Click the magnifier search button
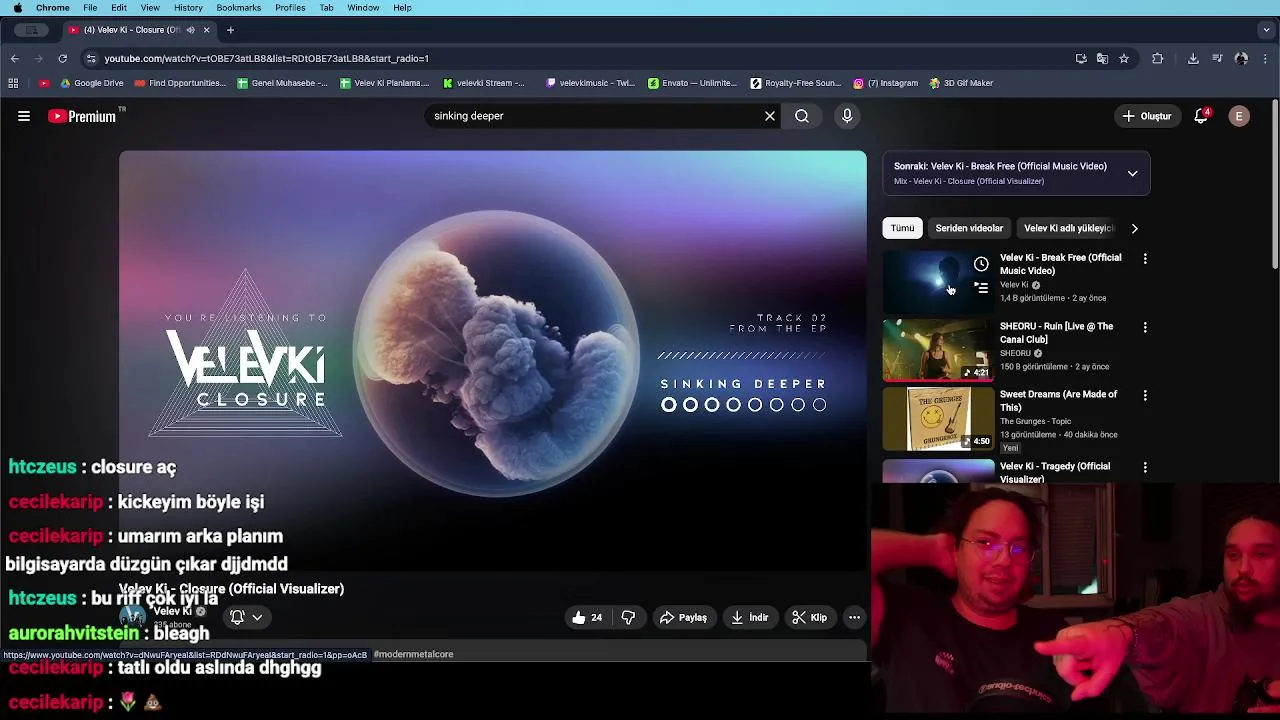 (802, 116)
